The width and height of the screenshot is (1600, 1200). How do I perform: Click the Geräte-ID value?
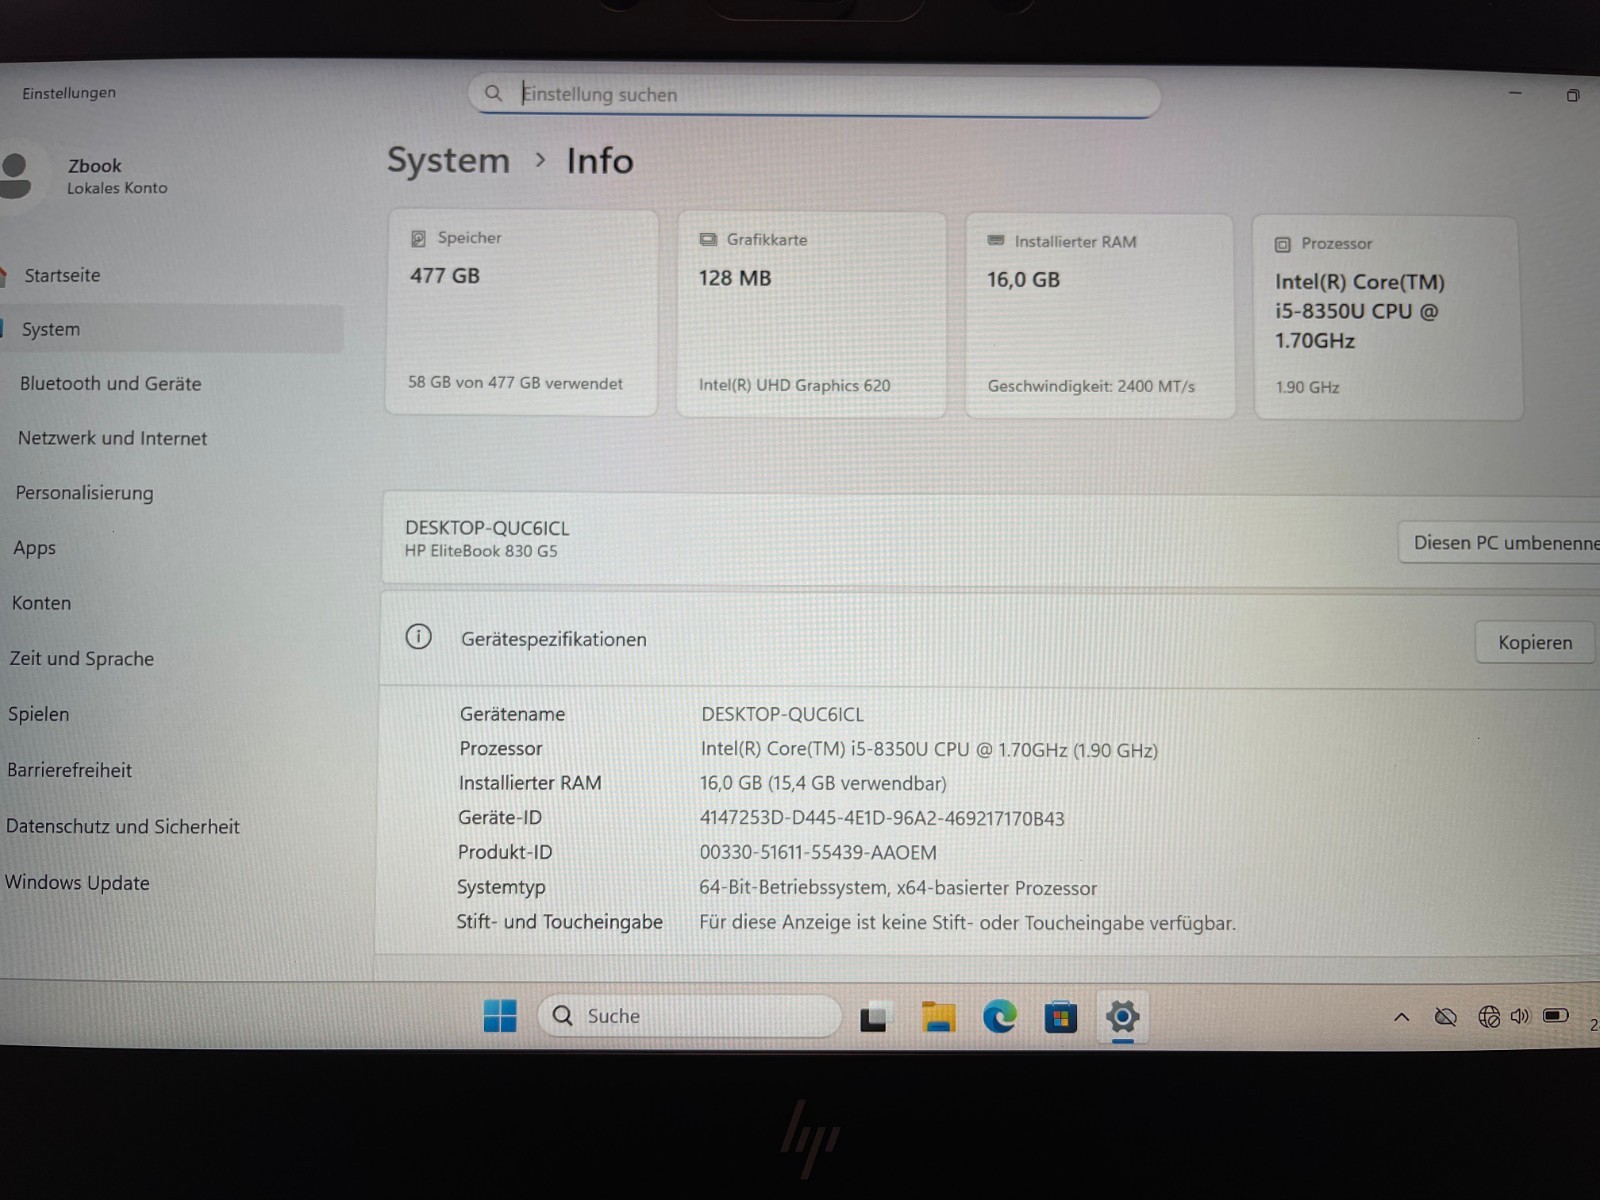(x=882, y=818)
